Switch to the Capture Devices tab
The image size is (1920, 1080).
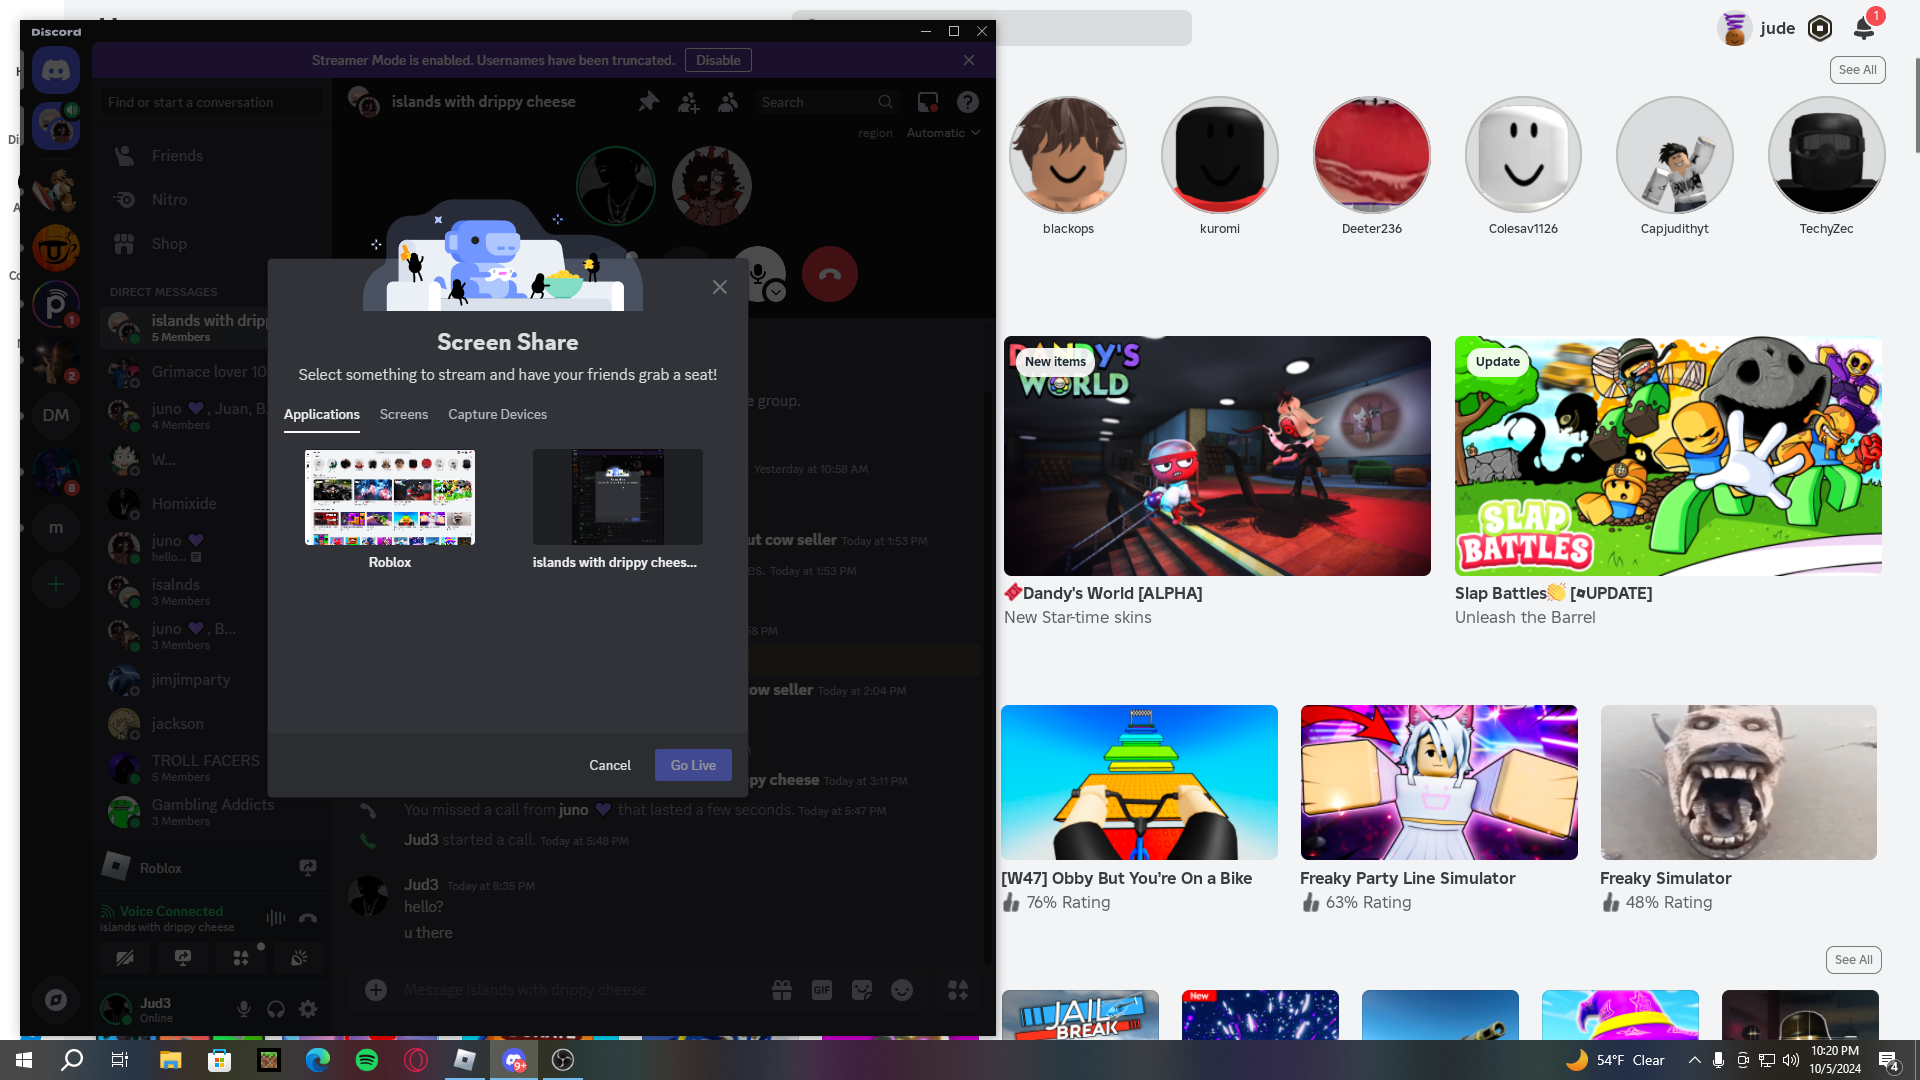coord(497,414)
